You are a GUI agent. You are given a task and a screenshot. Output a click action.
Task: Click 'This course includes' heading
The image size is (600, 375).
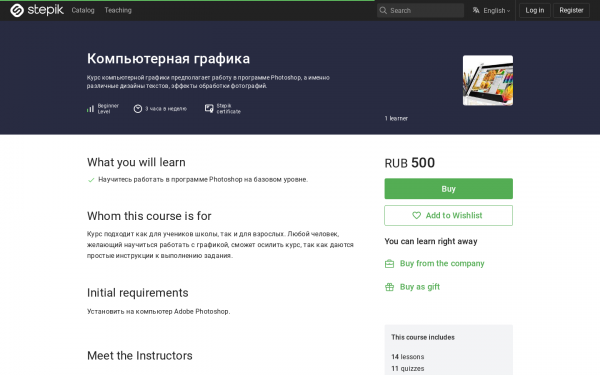coord(423,337)
